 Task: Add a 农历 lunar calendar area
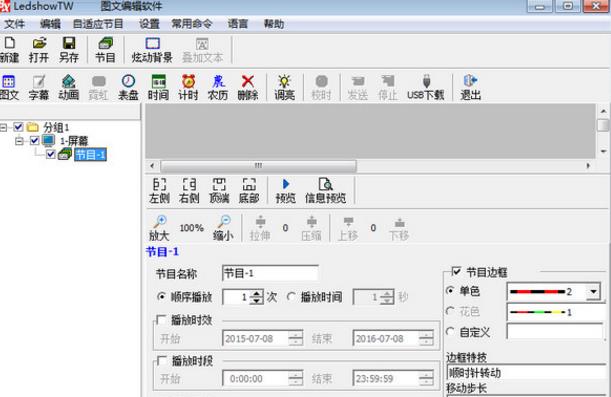218,87
